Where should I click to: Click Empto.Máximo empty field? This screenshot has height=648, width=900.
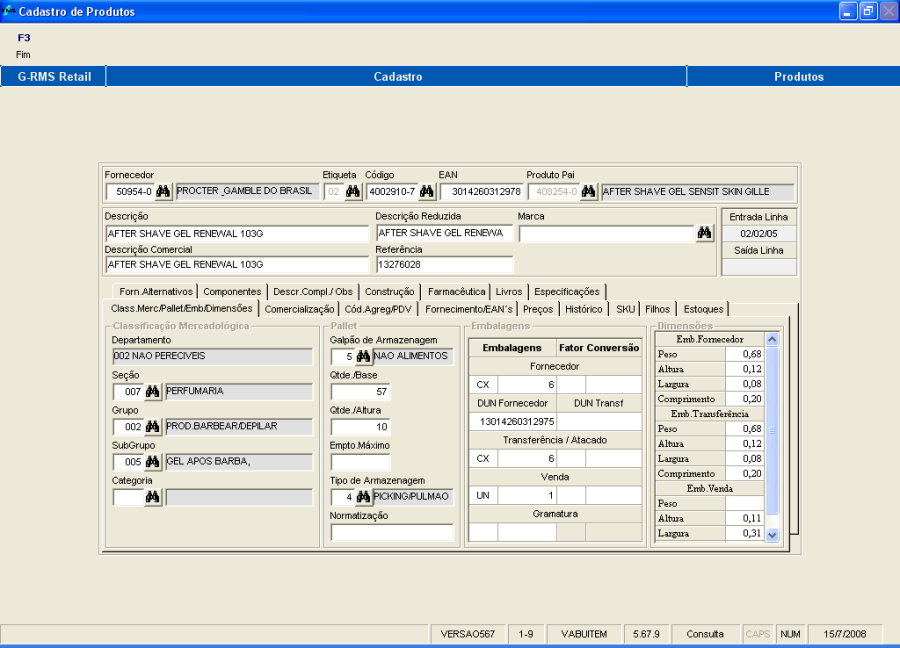point(360,462)
